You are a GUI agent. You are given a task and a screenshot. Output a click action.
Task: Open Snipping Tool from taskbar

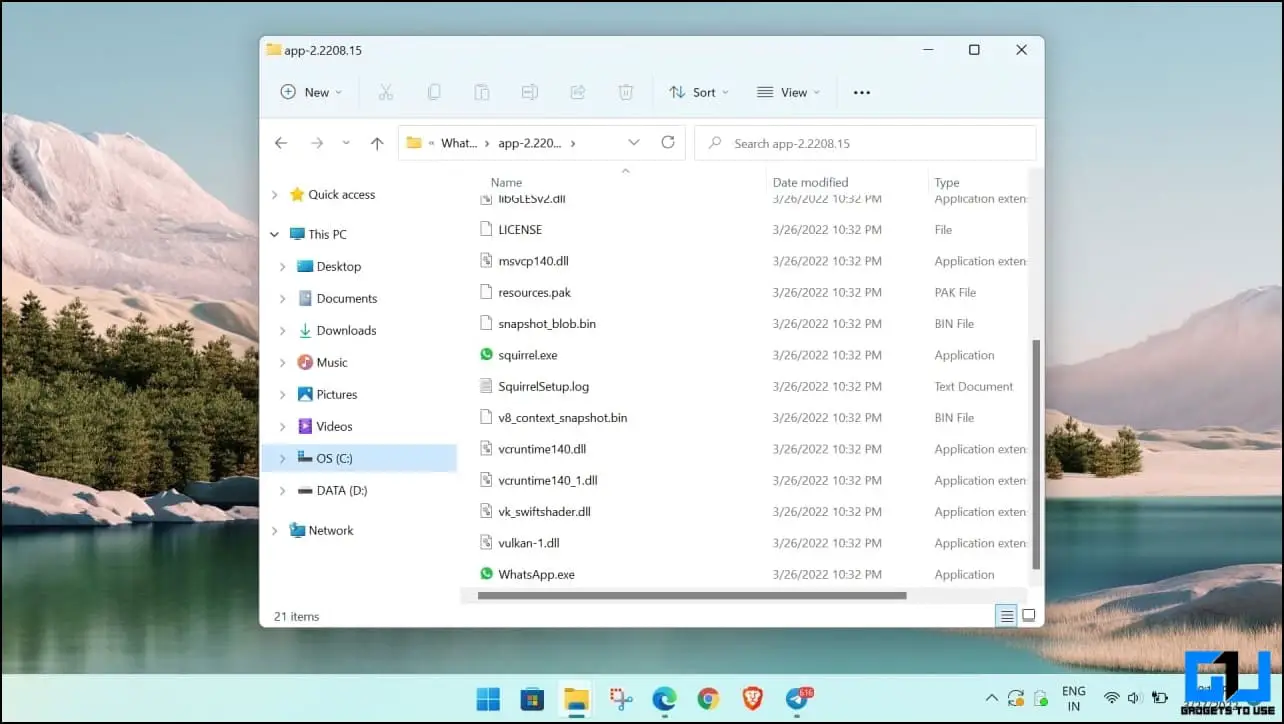[621, 699]
